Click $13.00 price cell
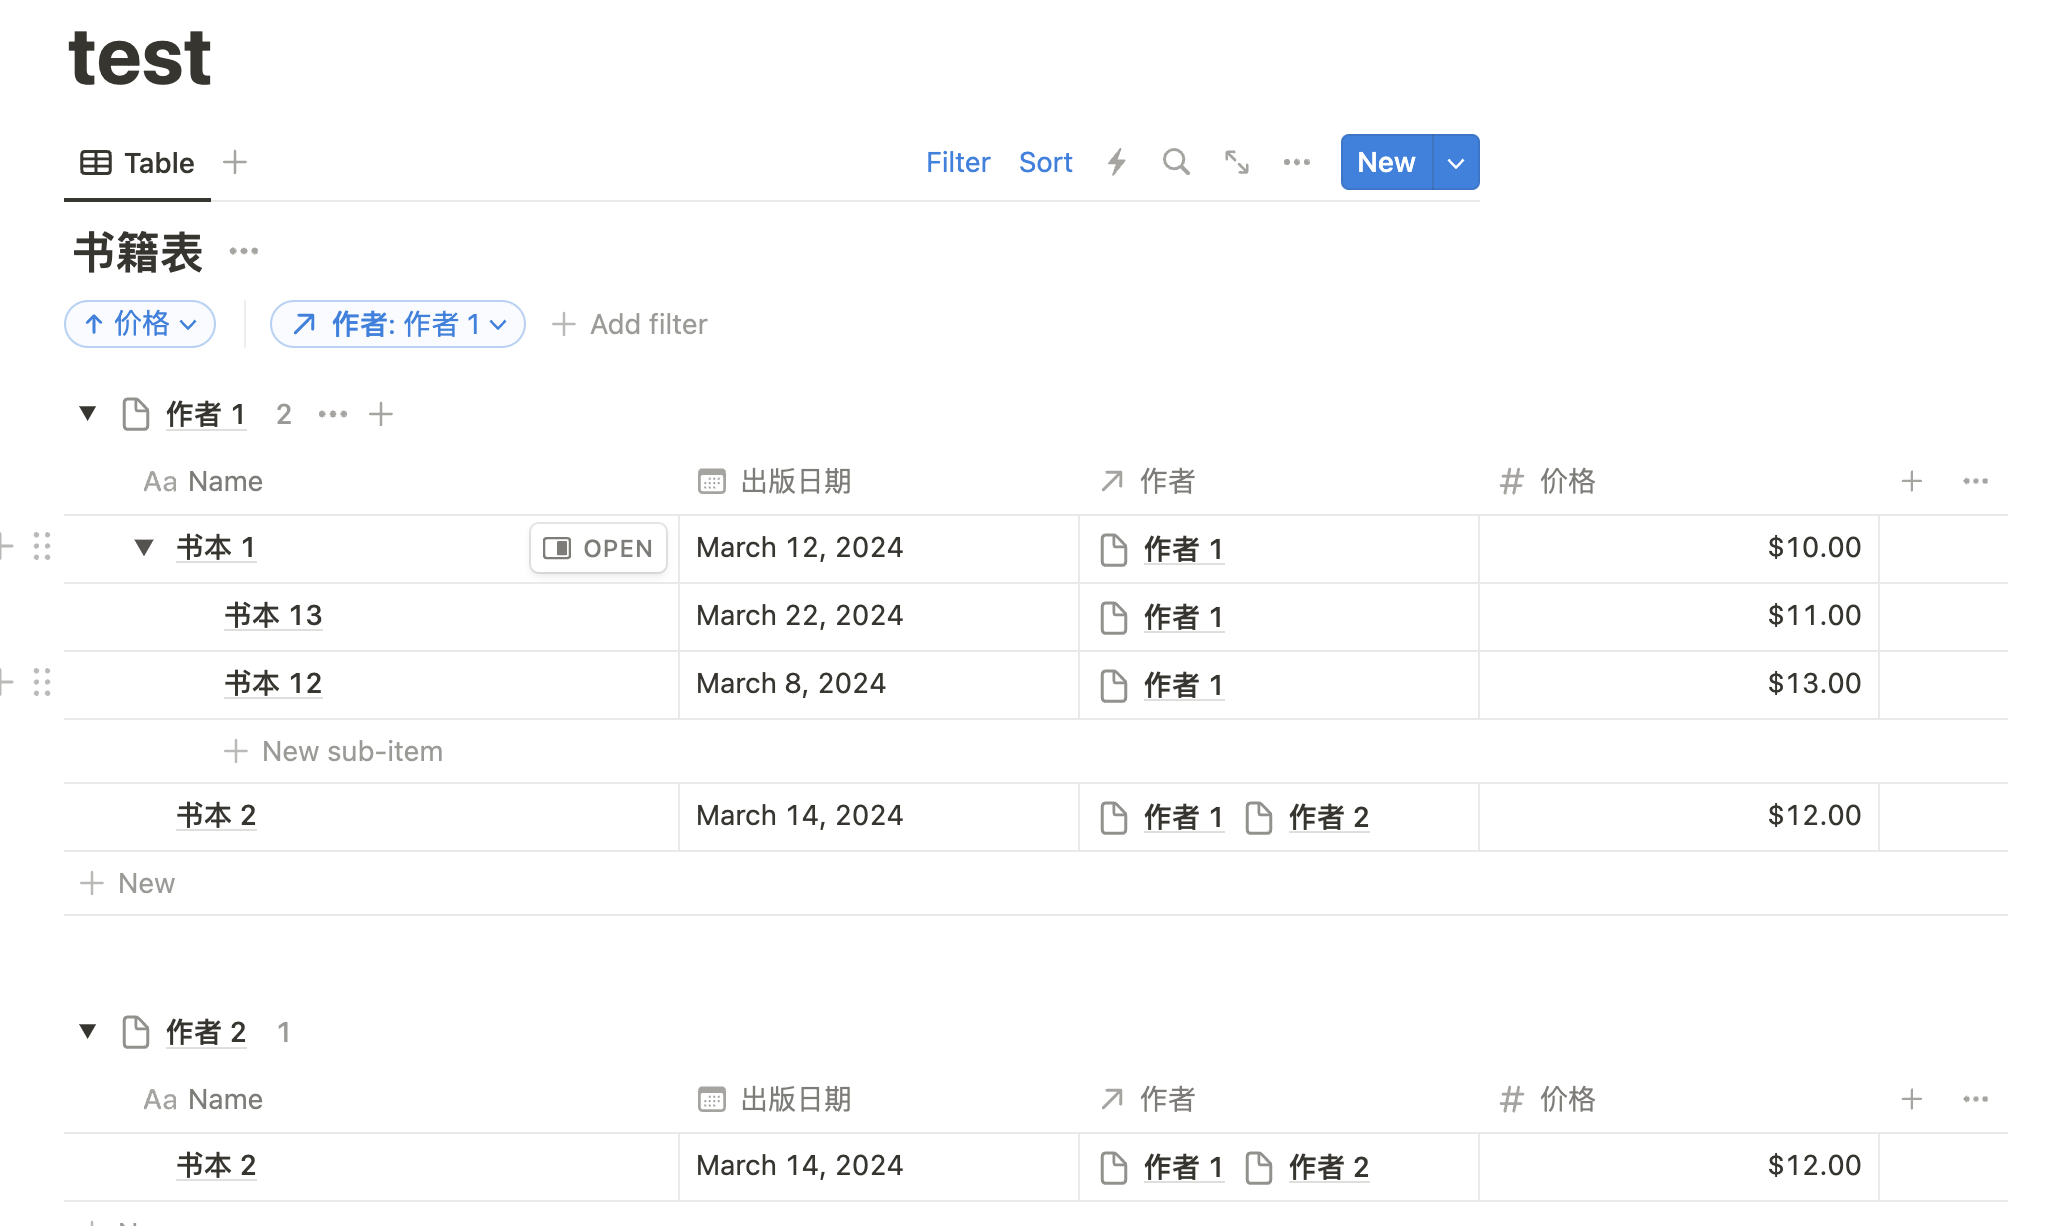The image size is (2062, 1226). click(1679, 684)
